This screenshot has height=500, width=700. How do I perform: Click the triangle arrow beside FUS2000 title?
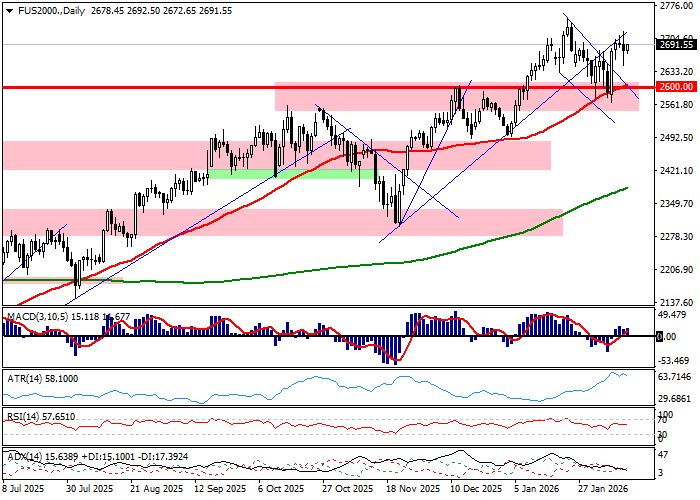7,9
